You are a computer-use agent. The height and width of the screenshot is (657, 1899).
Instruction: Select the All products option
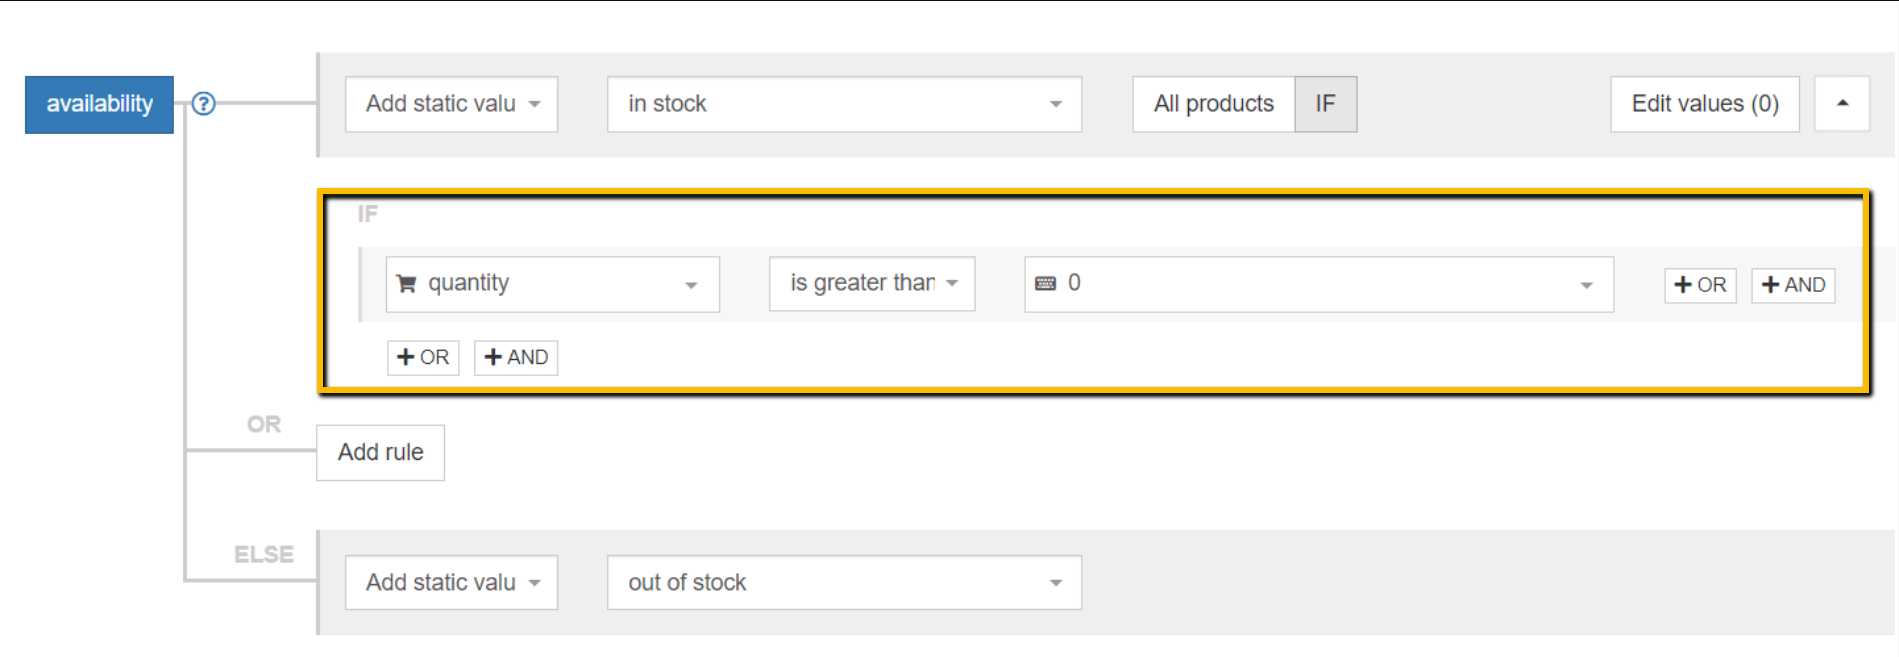pos(1213,104)
